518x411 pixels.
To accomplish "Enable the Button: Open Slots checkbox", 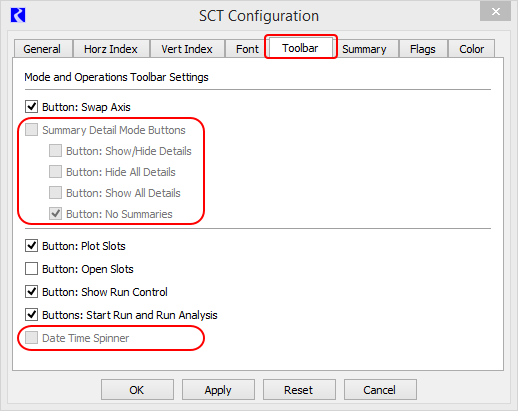I will [x=31, y=269].
